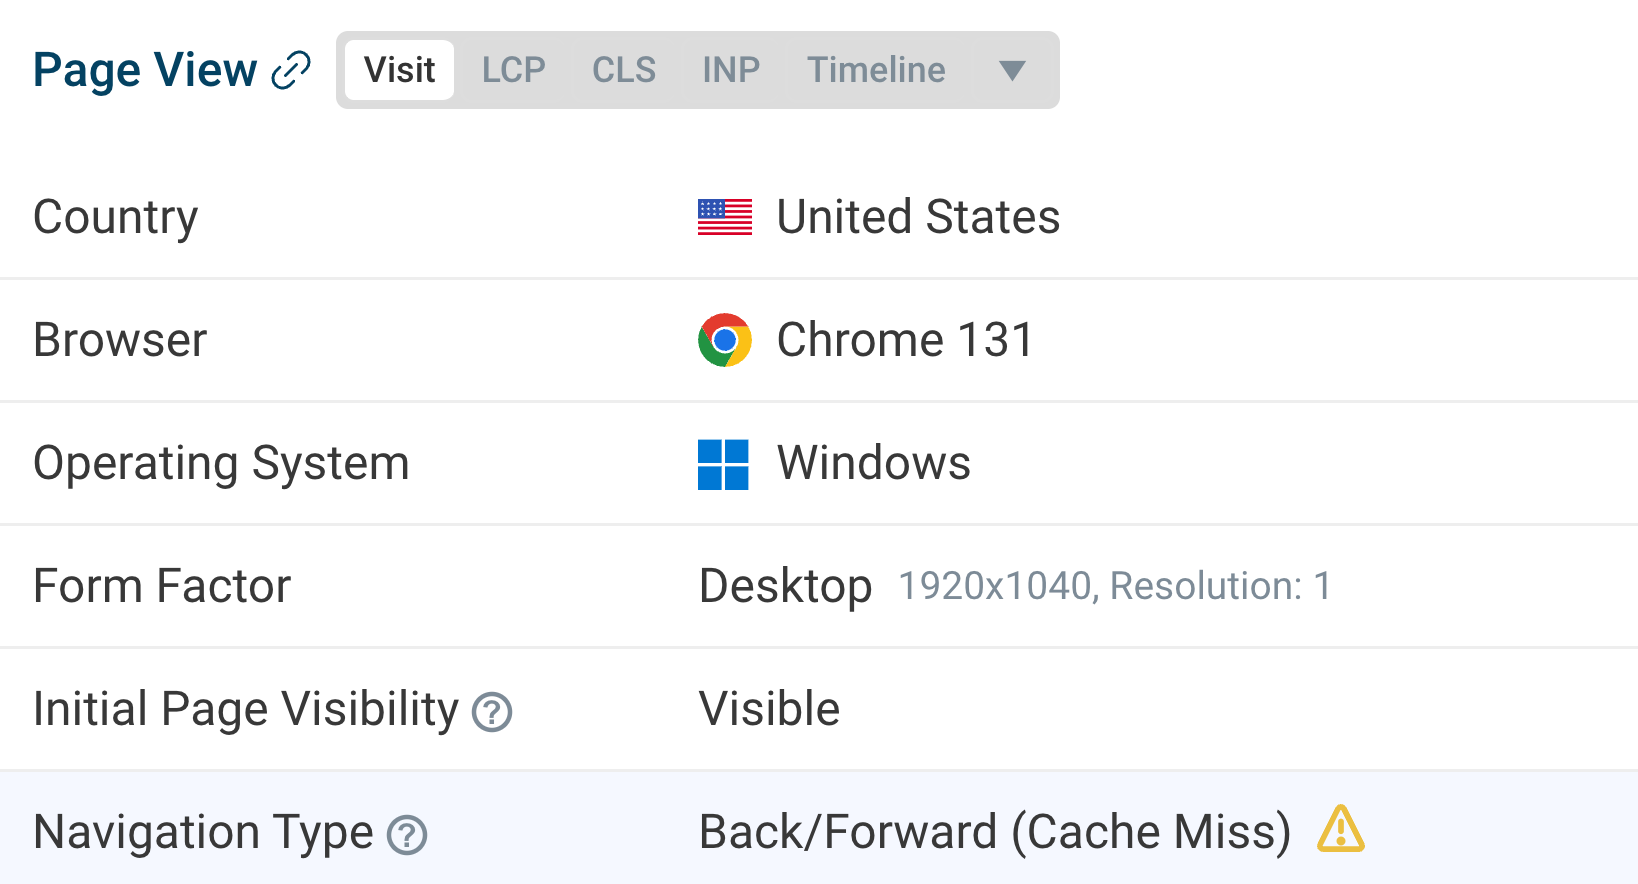Open help for Navigation Type
The width and height of the screenshot is (1638, 884).
point(407,835)
